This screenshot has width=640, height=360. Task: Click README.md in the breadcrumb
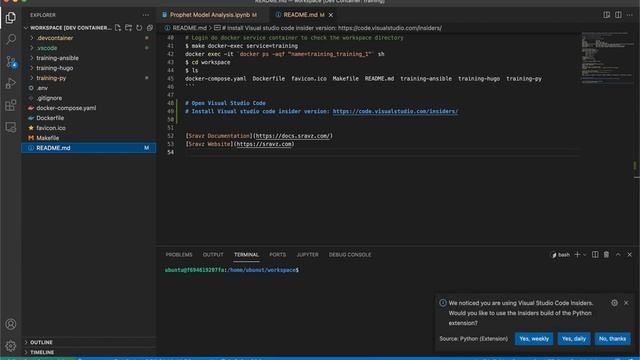(189, 28)
